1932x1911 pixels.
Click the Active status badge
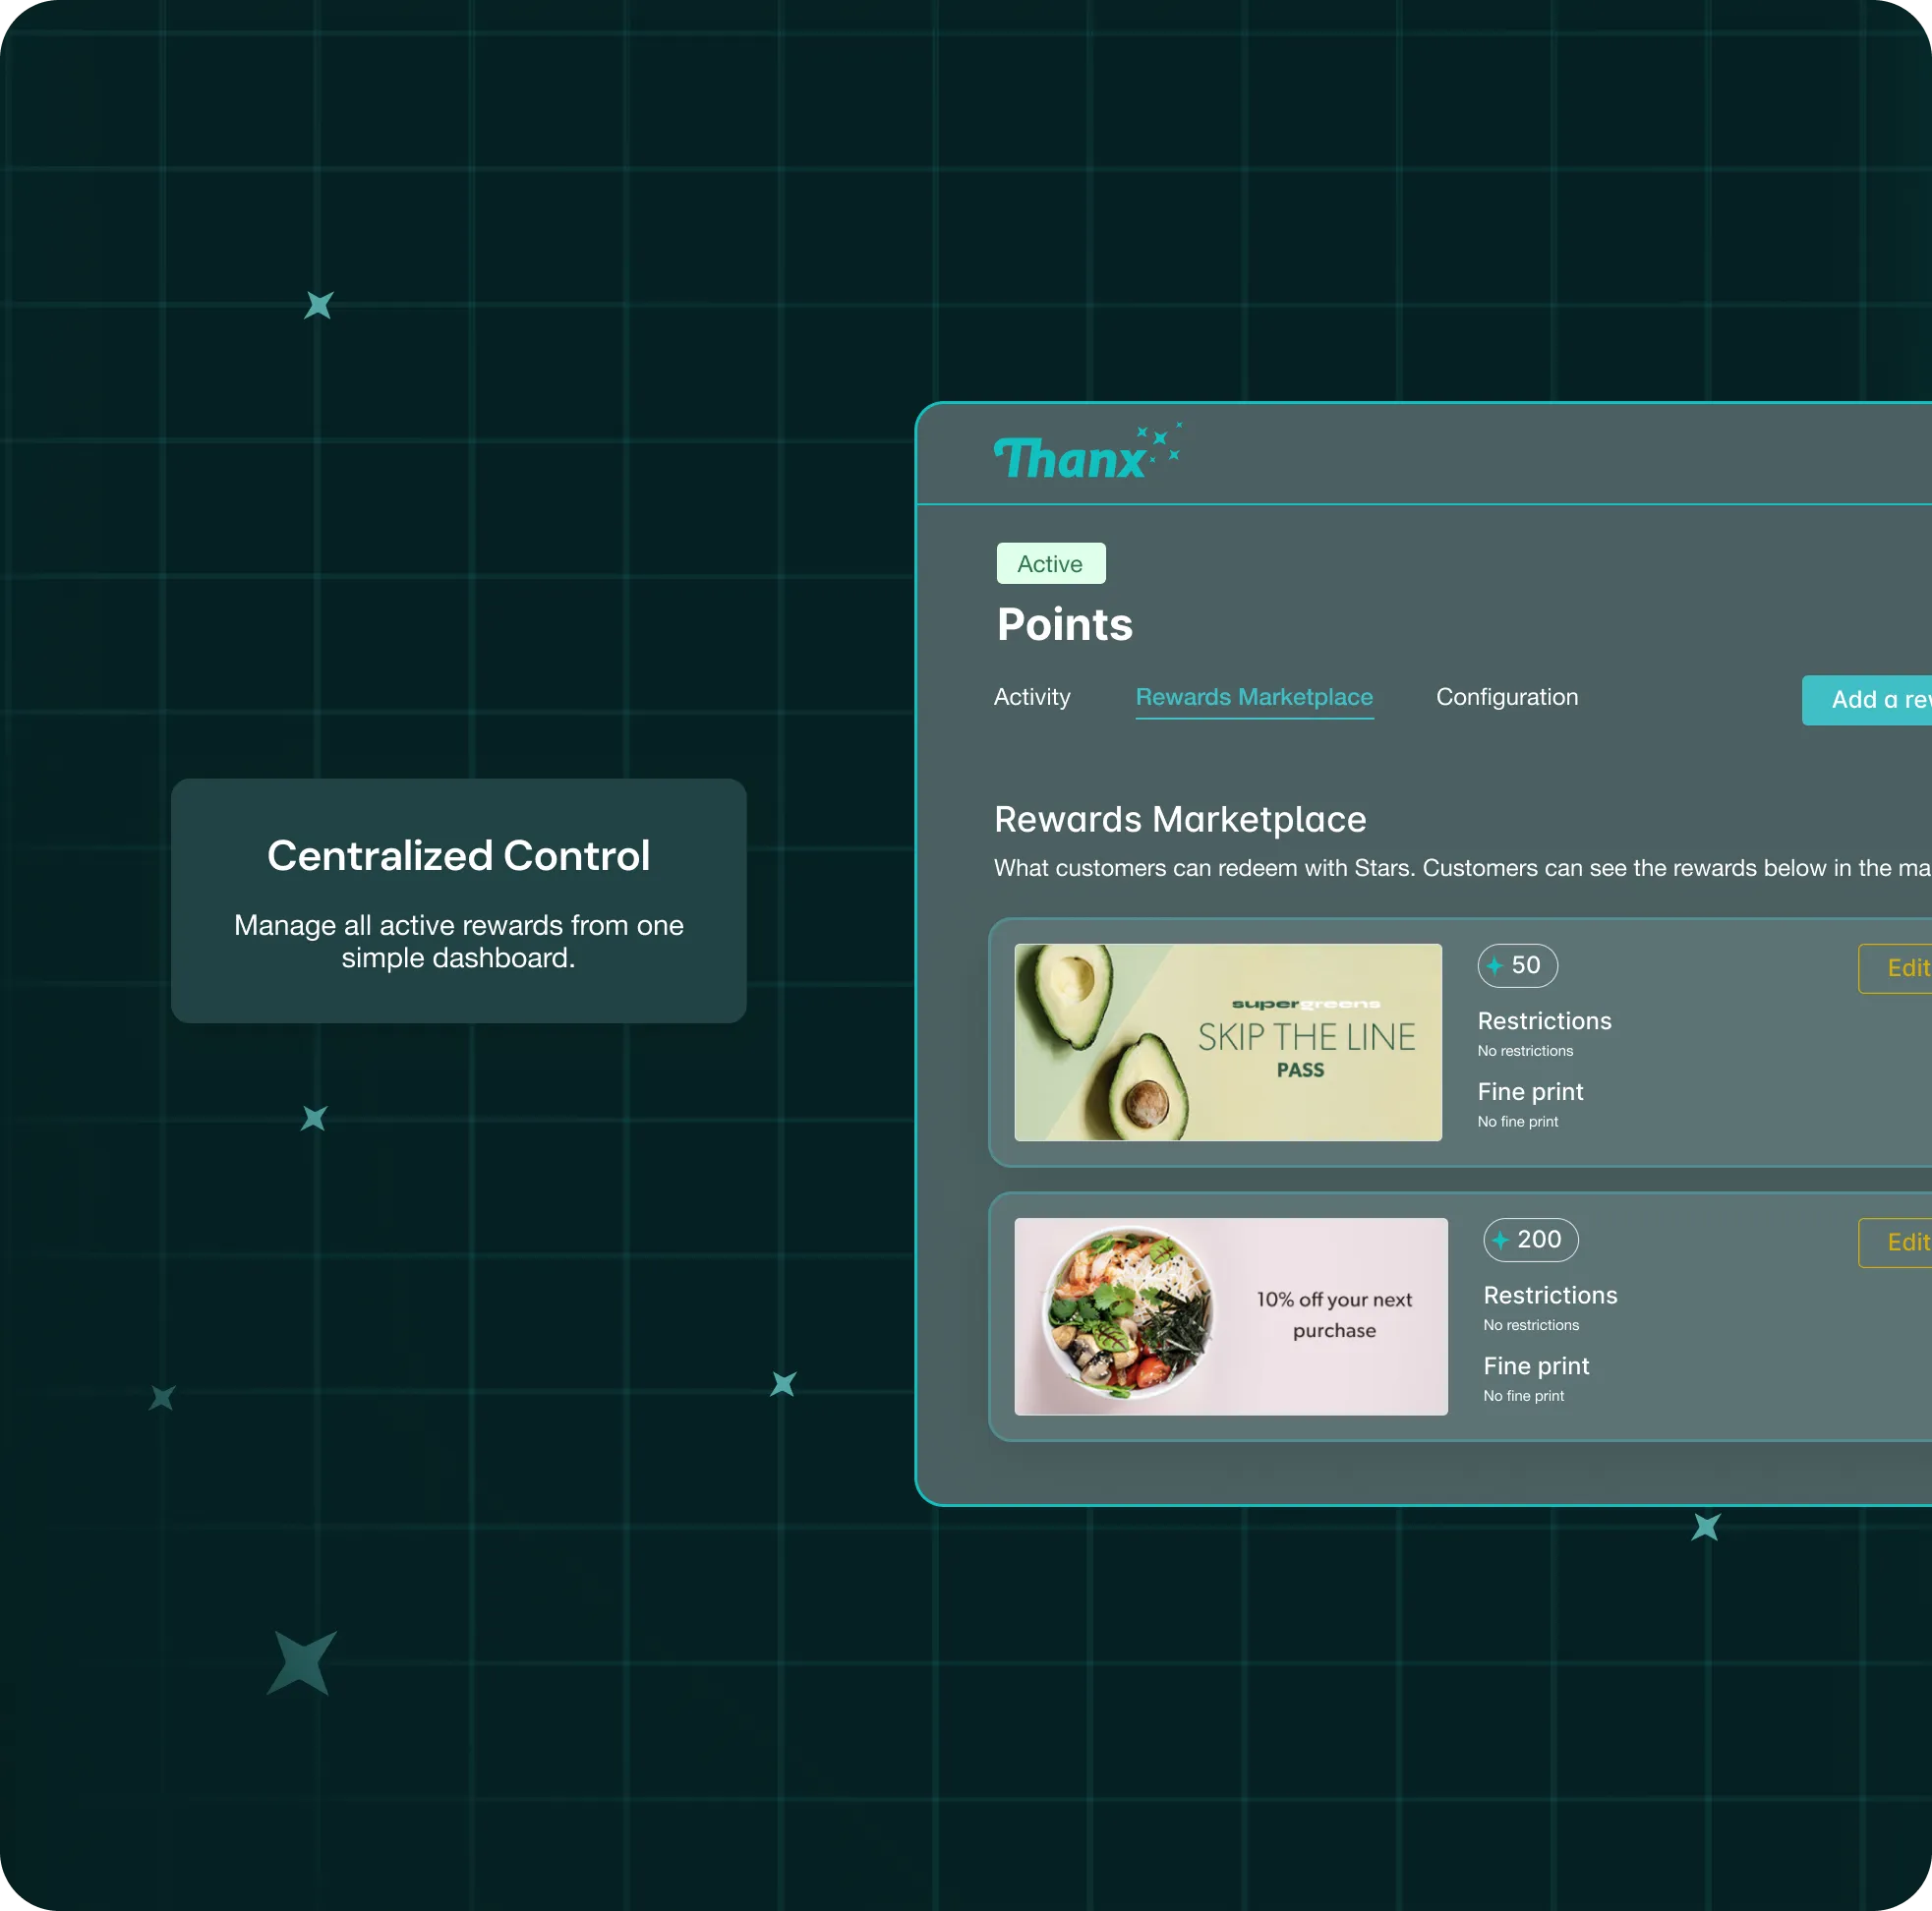pos(1050,564)
